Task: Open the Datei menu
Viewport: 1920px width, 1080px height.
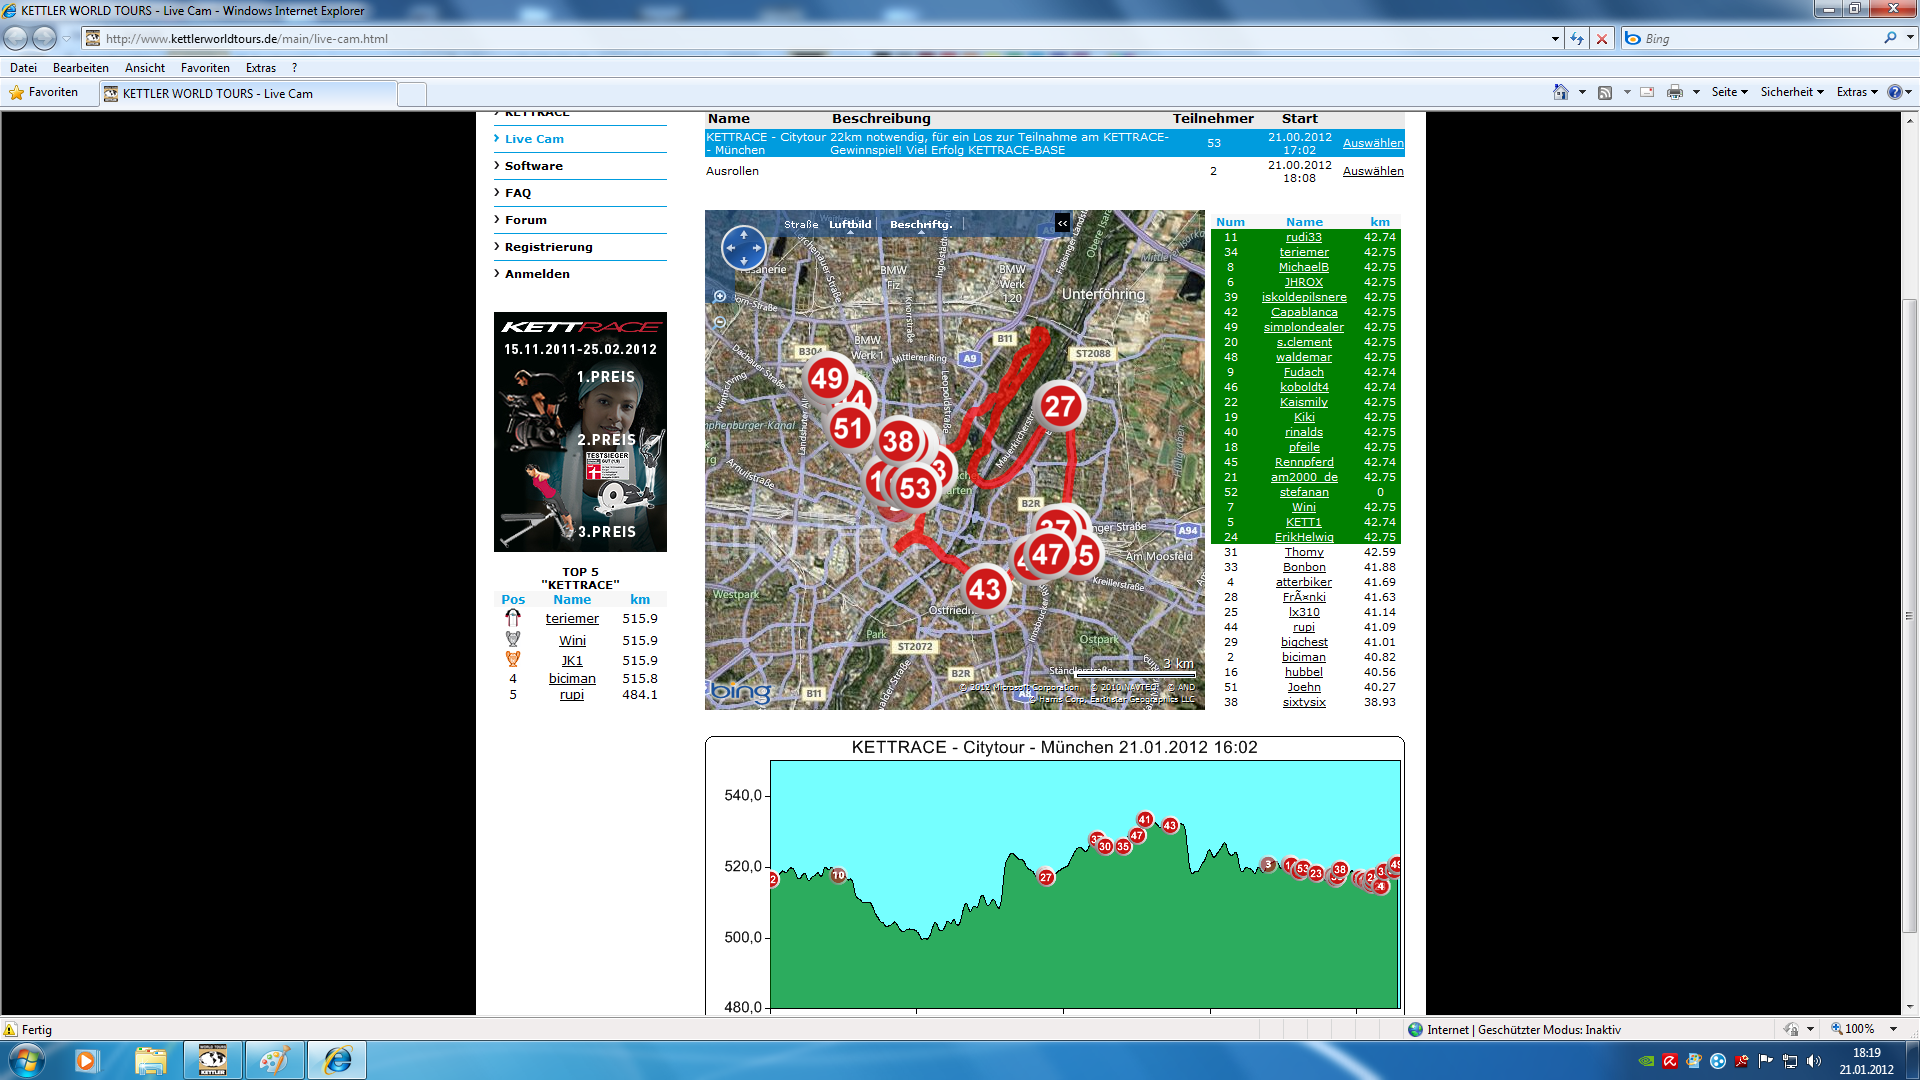Action: pos(23,68)
